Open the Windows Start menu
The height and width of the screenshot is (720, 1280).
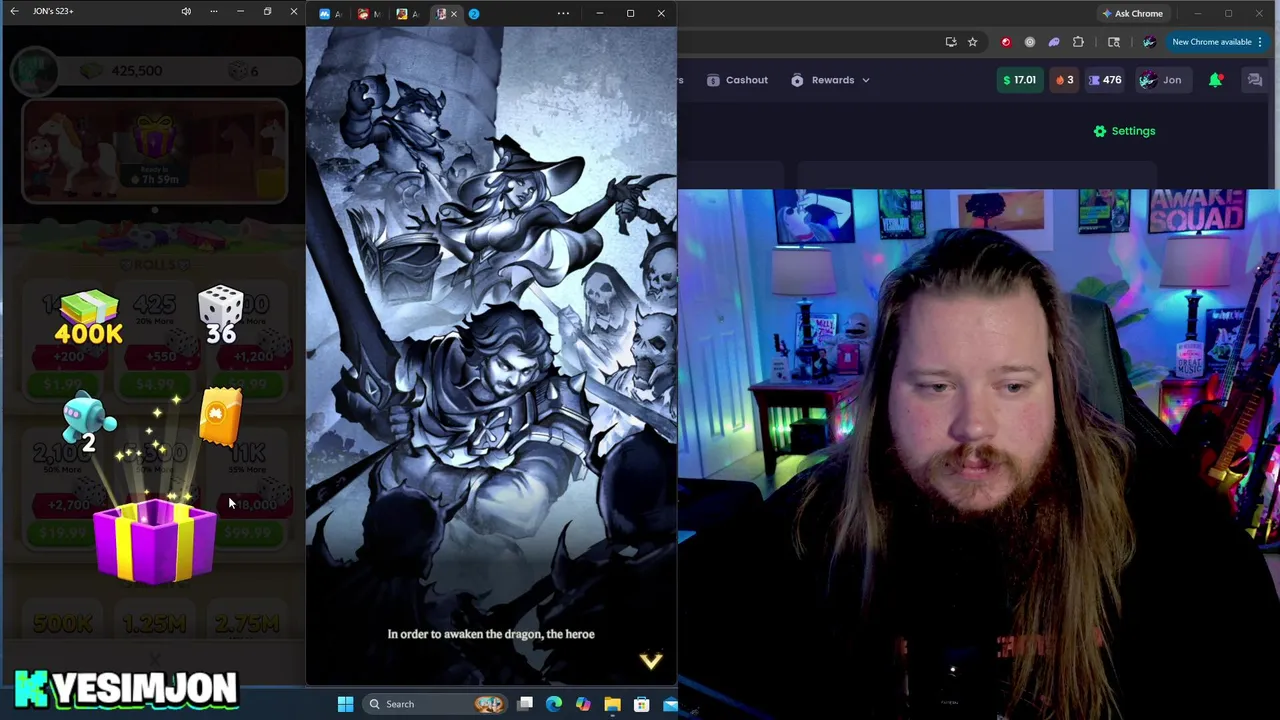click(345, 704)
